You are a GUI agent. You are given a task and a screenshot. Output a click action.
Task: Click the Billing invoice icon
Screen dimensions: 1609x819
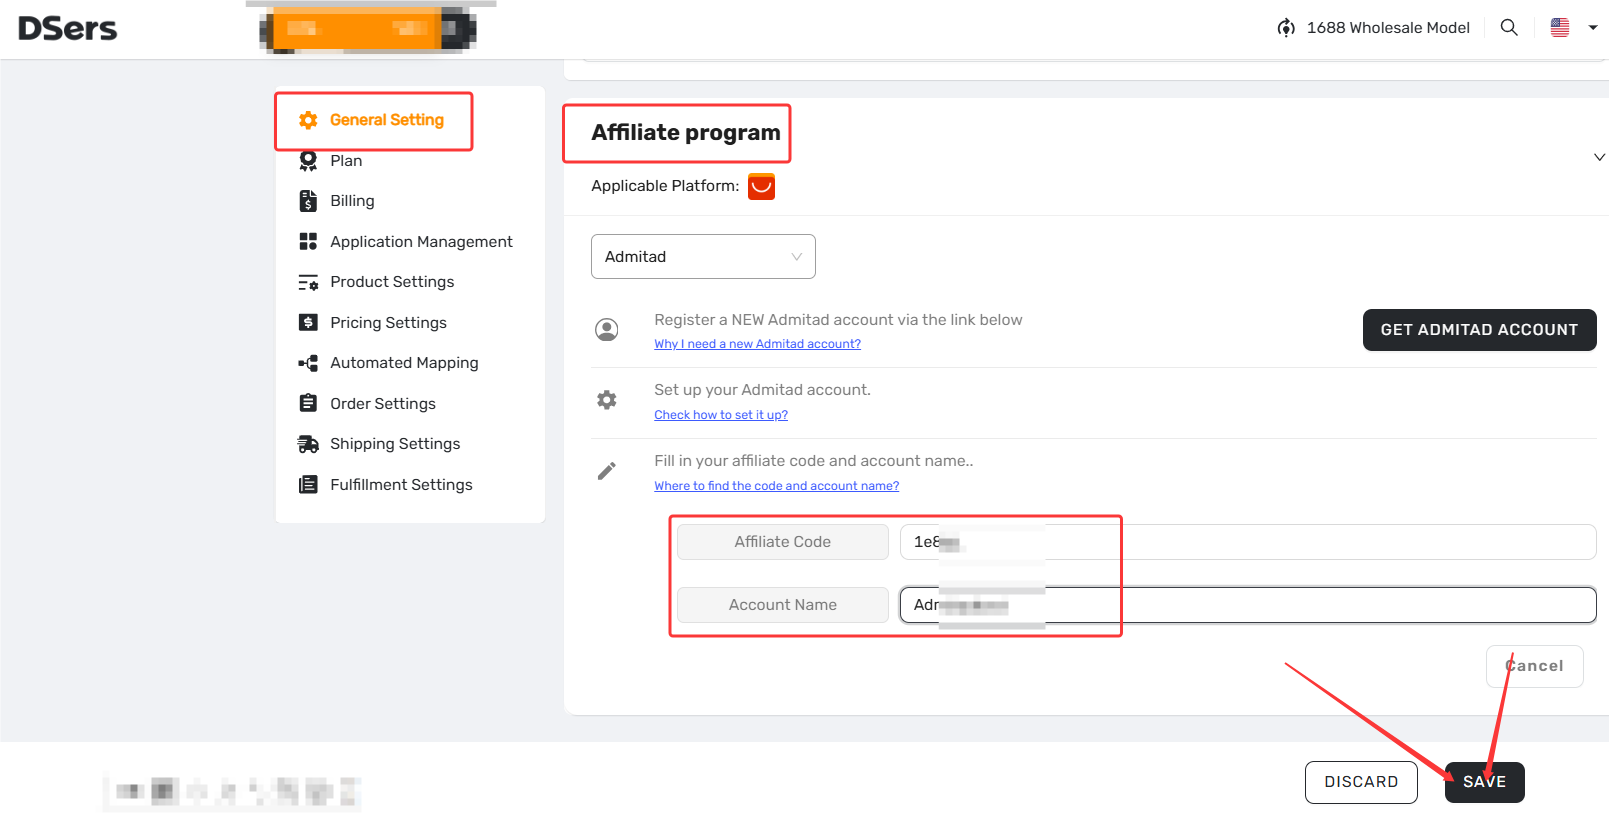[x=308, y=201]
